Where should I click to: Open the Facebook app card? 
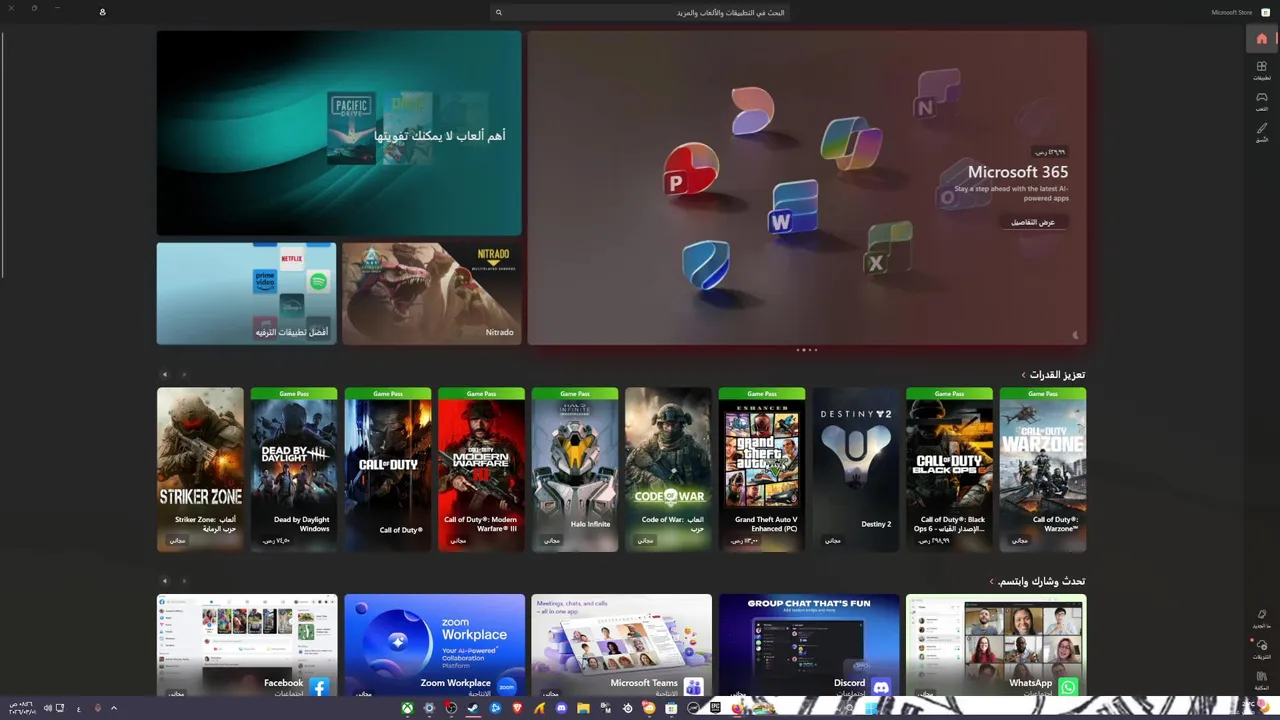tap(247, 645)
